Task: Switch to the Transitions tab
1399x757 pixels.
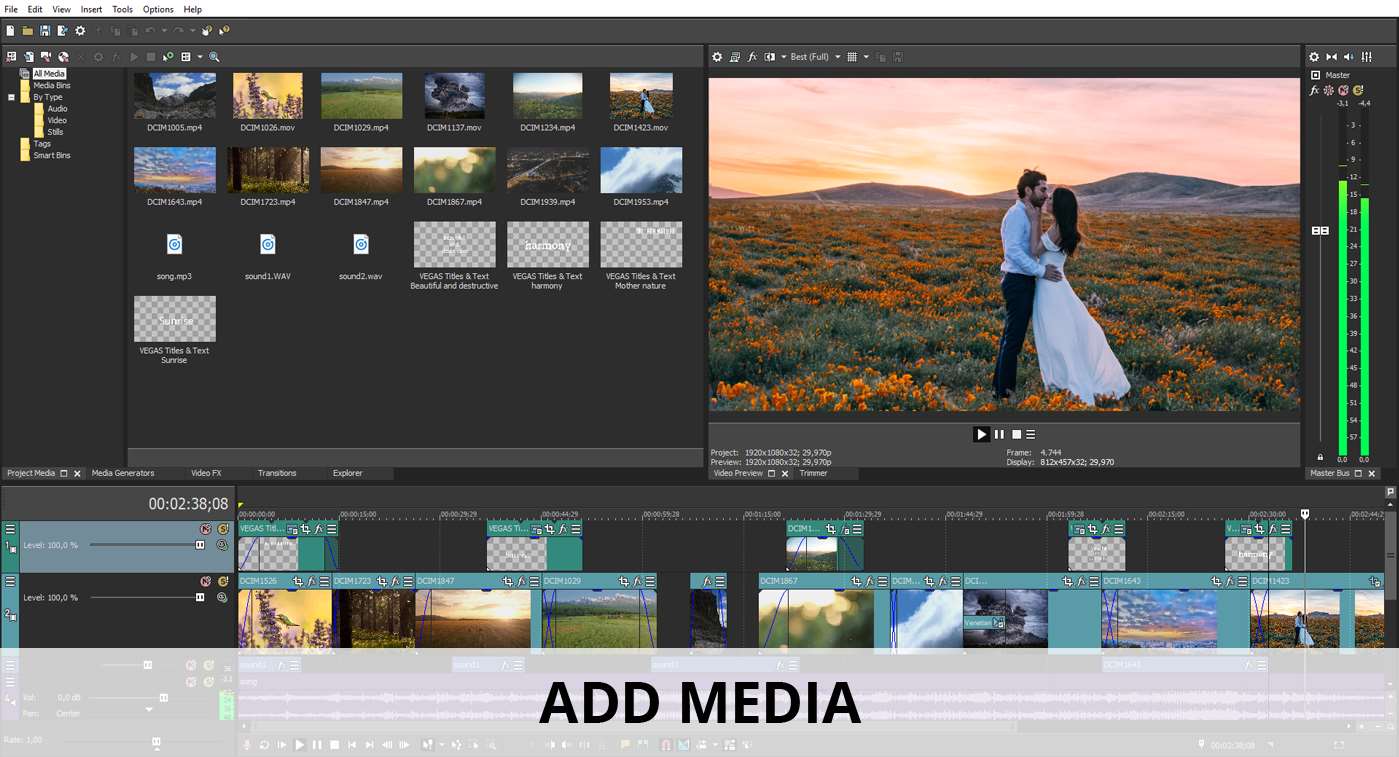Action: click(x=277, y=473)
